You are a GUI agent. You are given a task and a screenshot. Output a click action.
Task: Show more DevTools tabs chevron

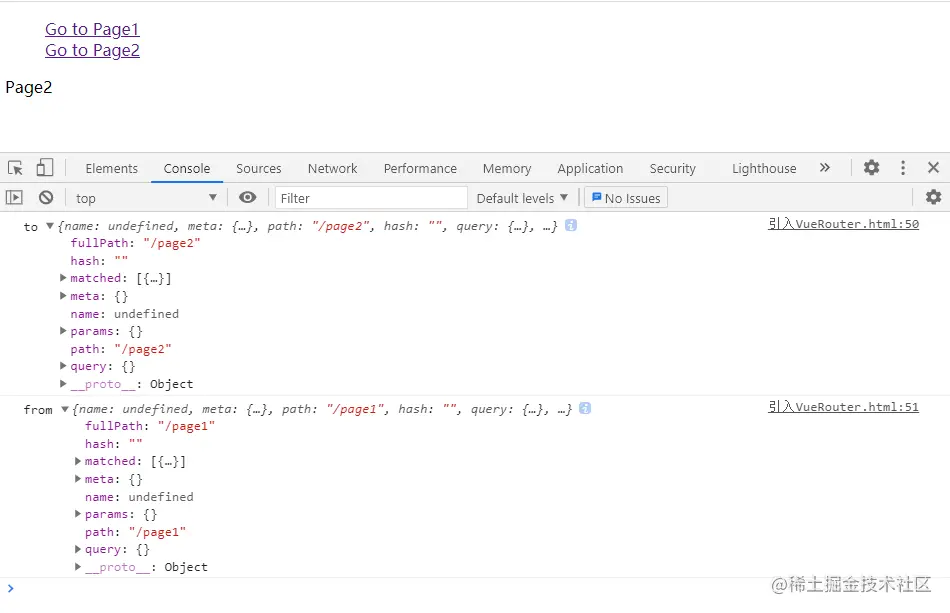(x=825, y=168)
